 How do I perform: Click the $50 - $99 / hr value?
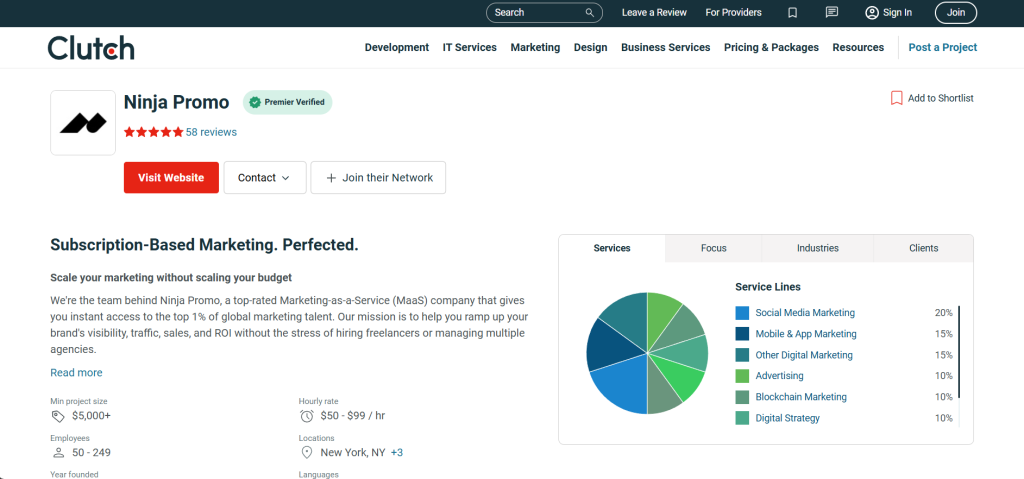(353, 416)
